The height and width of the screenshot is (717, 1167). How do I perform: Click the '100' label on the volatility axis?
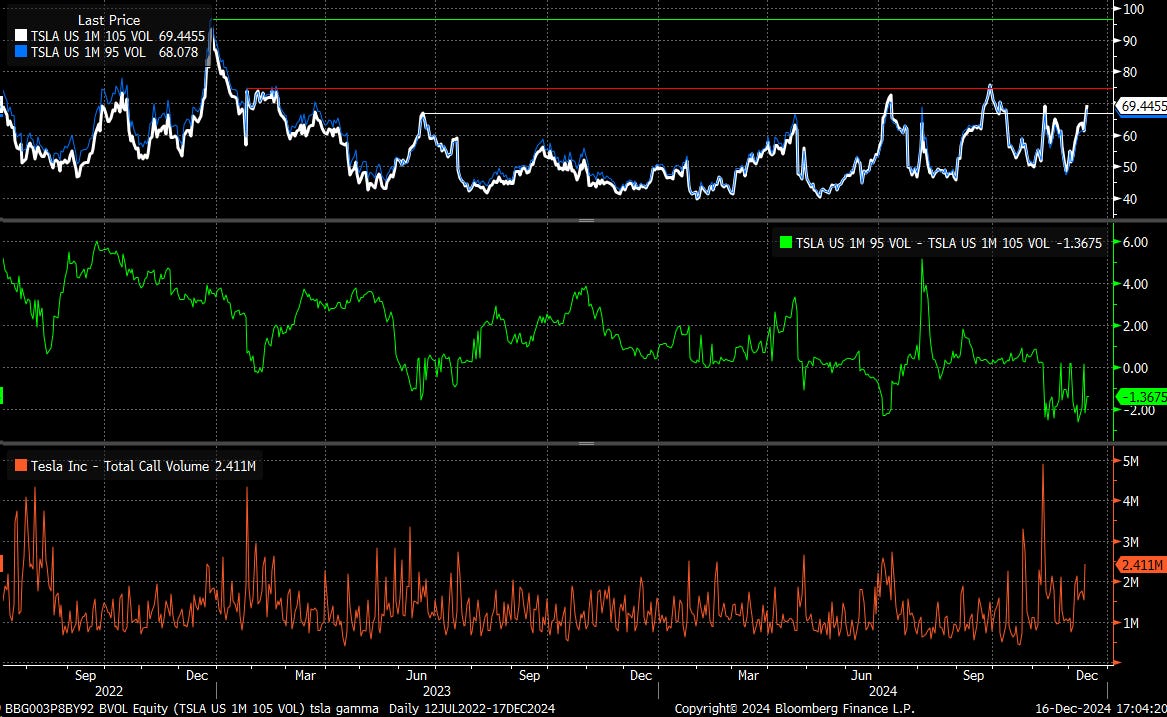1134,9
